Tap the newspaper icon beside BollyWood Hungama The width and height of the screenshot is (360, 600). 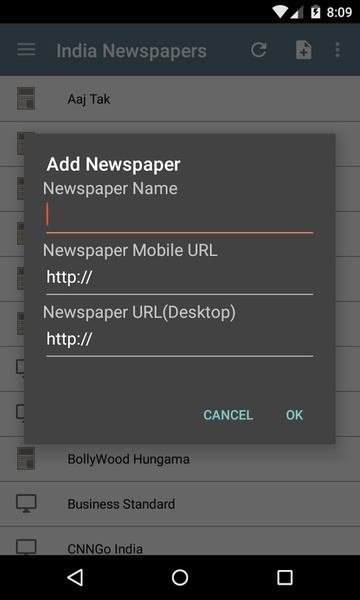[26, 458]
